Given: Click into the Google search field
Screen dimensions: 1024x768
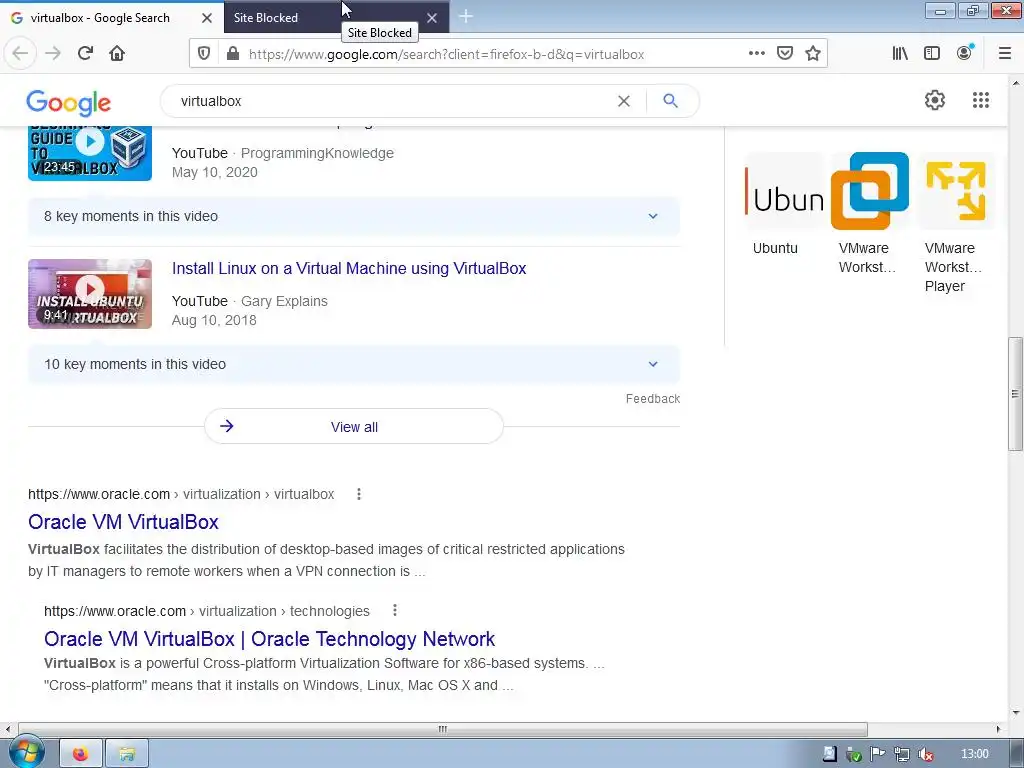Looking at the screenshot, I should (392, 101).
